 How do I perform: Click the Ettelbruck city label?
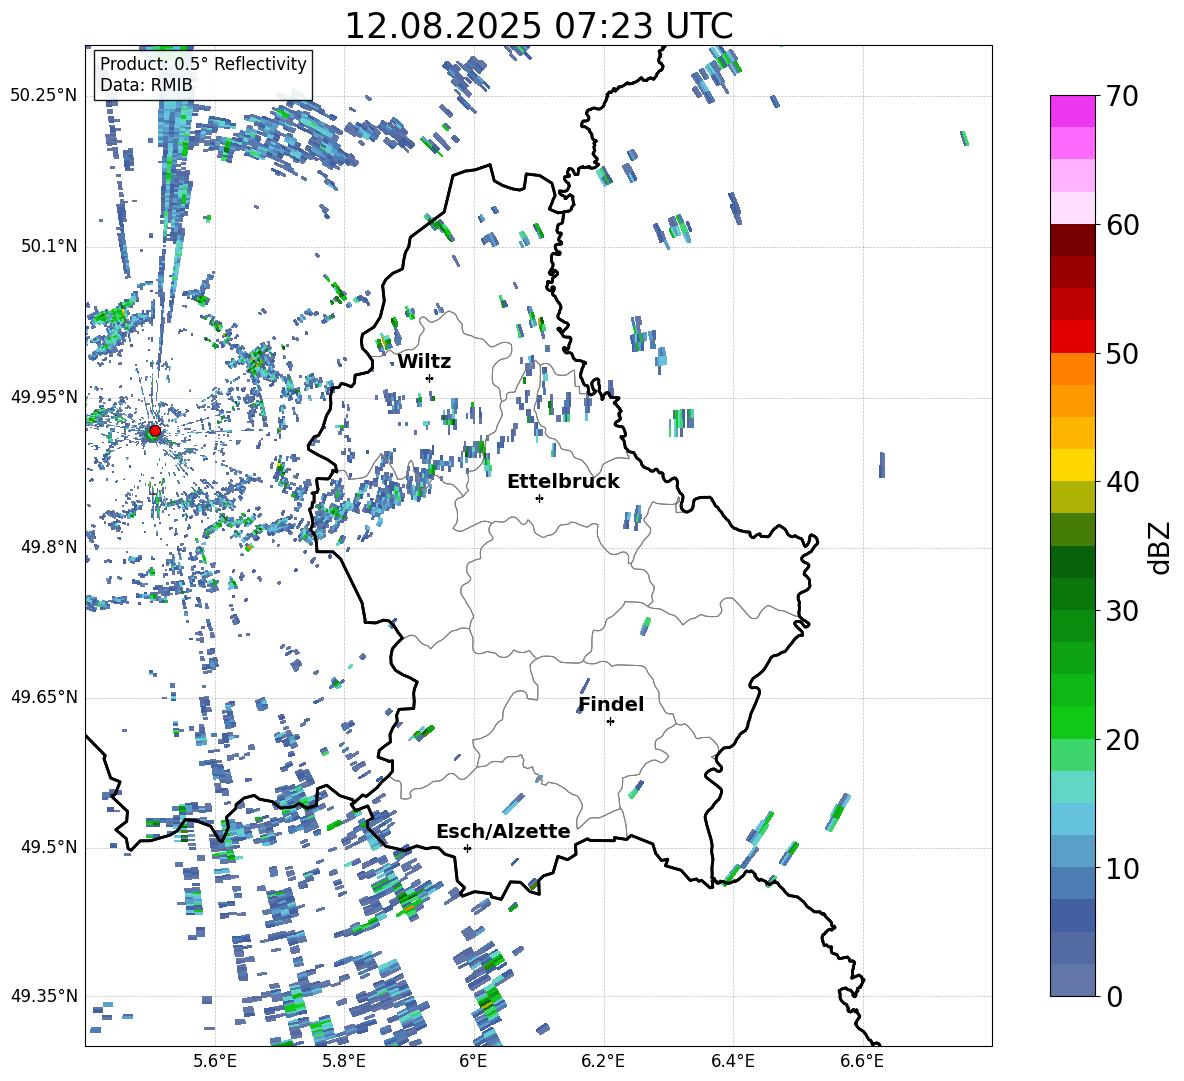point(563,482)
